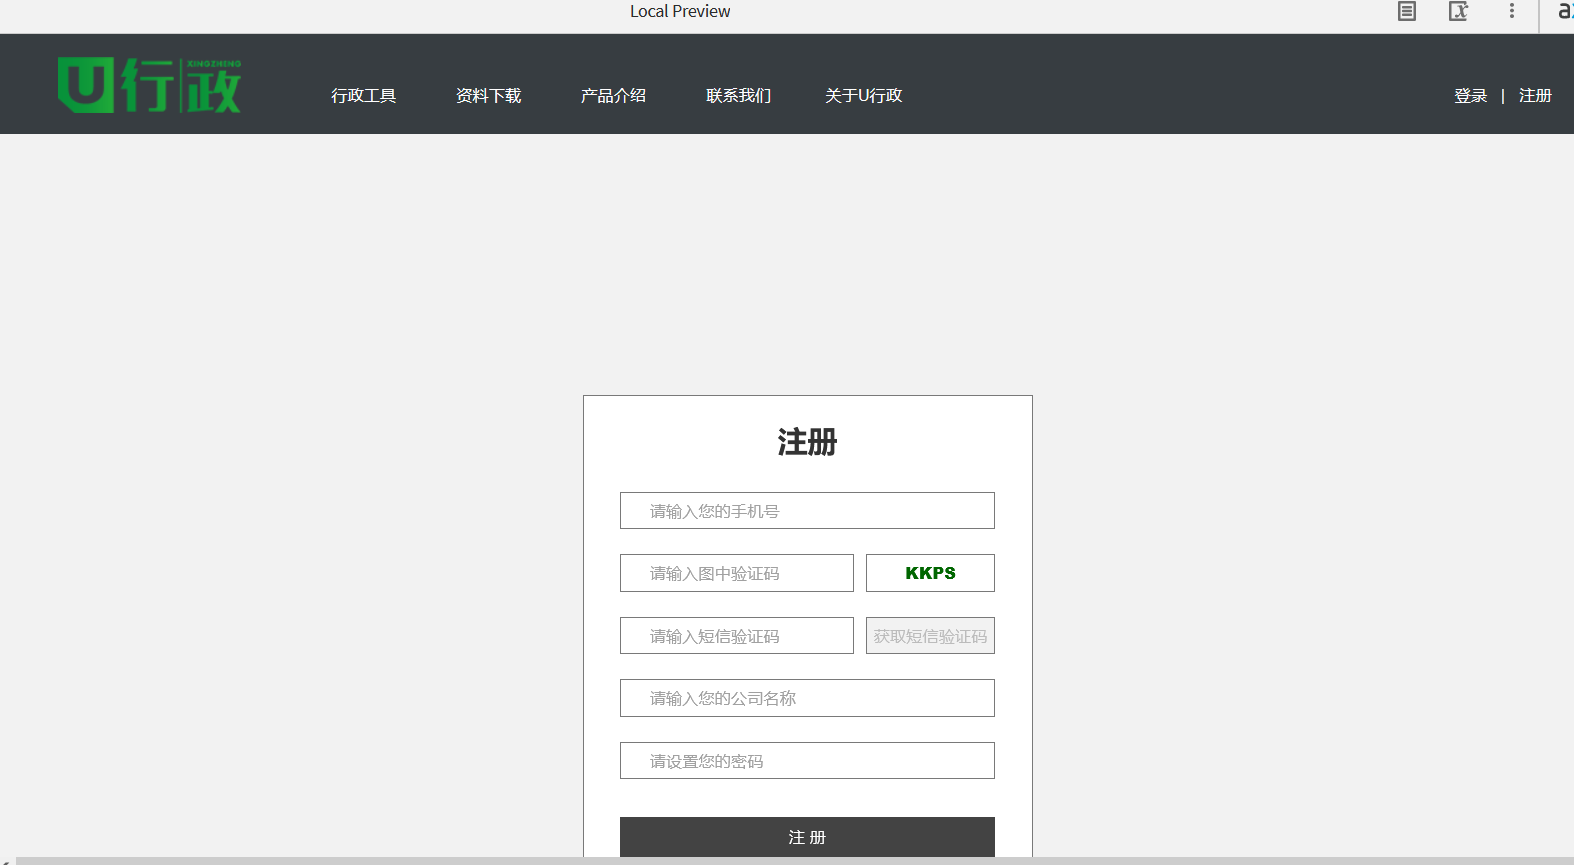
Task: Focus the company name input field
Action: 807,698
